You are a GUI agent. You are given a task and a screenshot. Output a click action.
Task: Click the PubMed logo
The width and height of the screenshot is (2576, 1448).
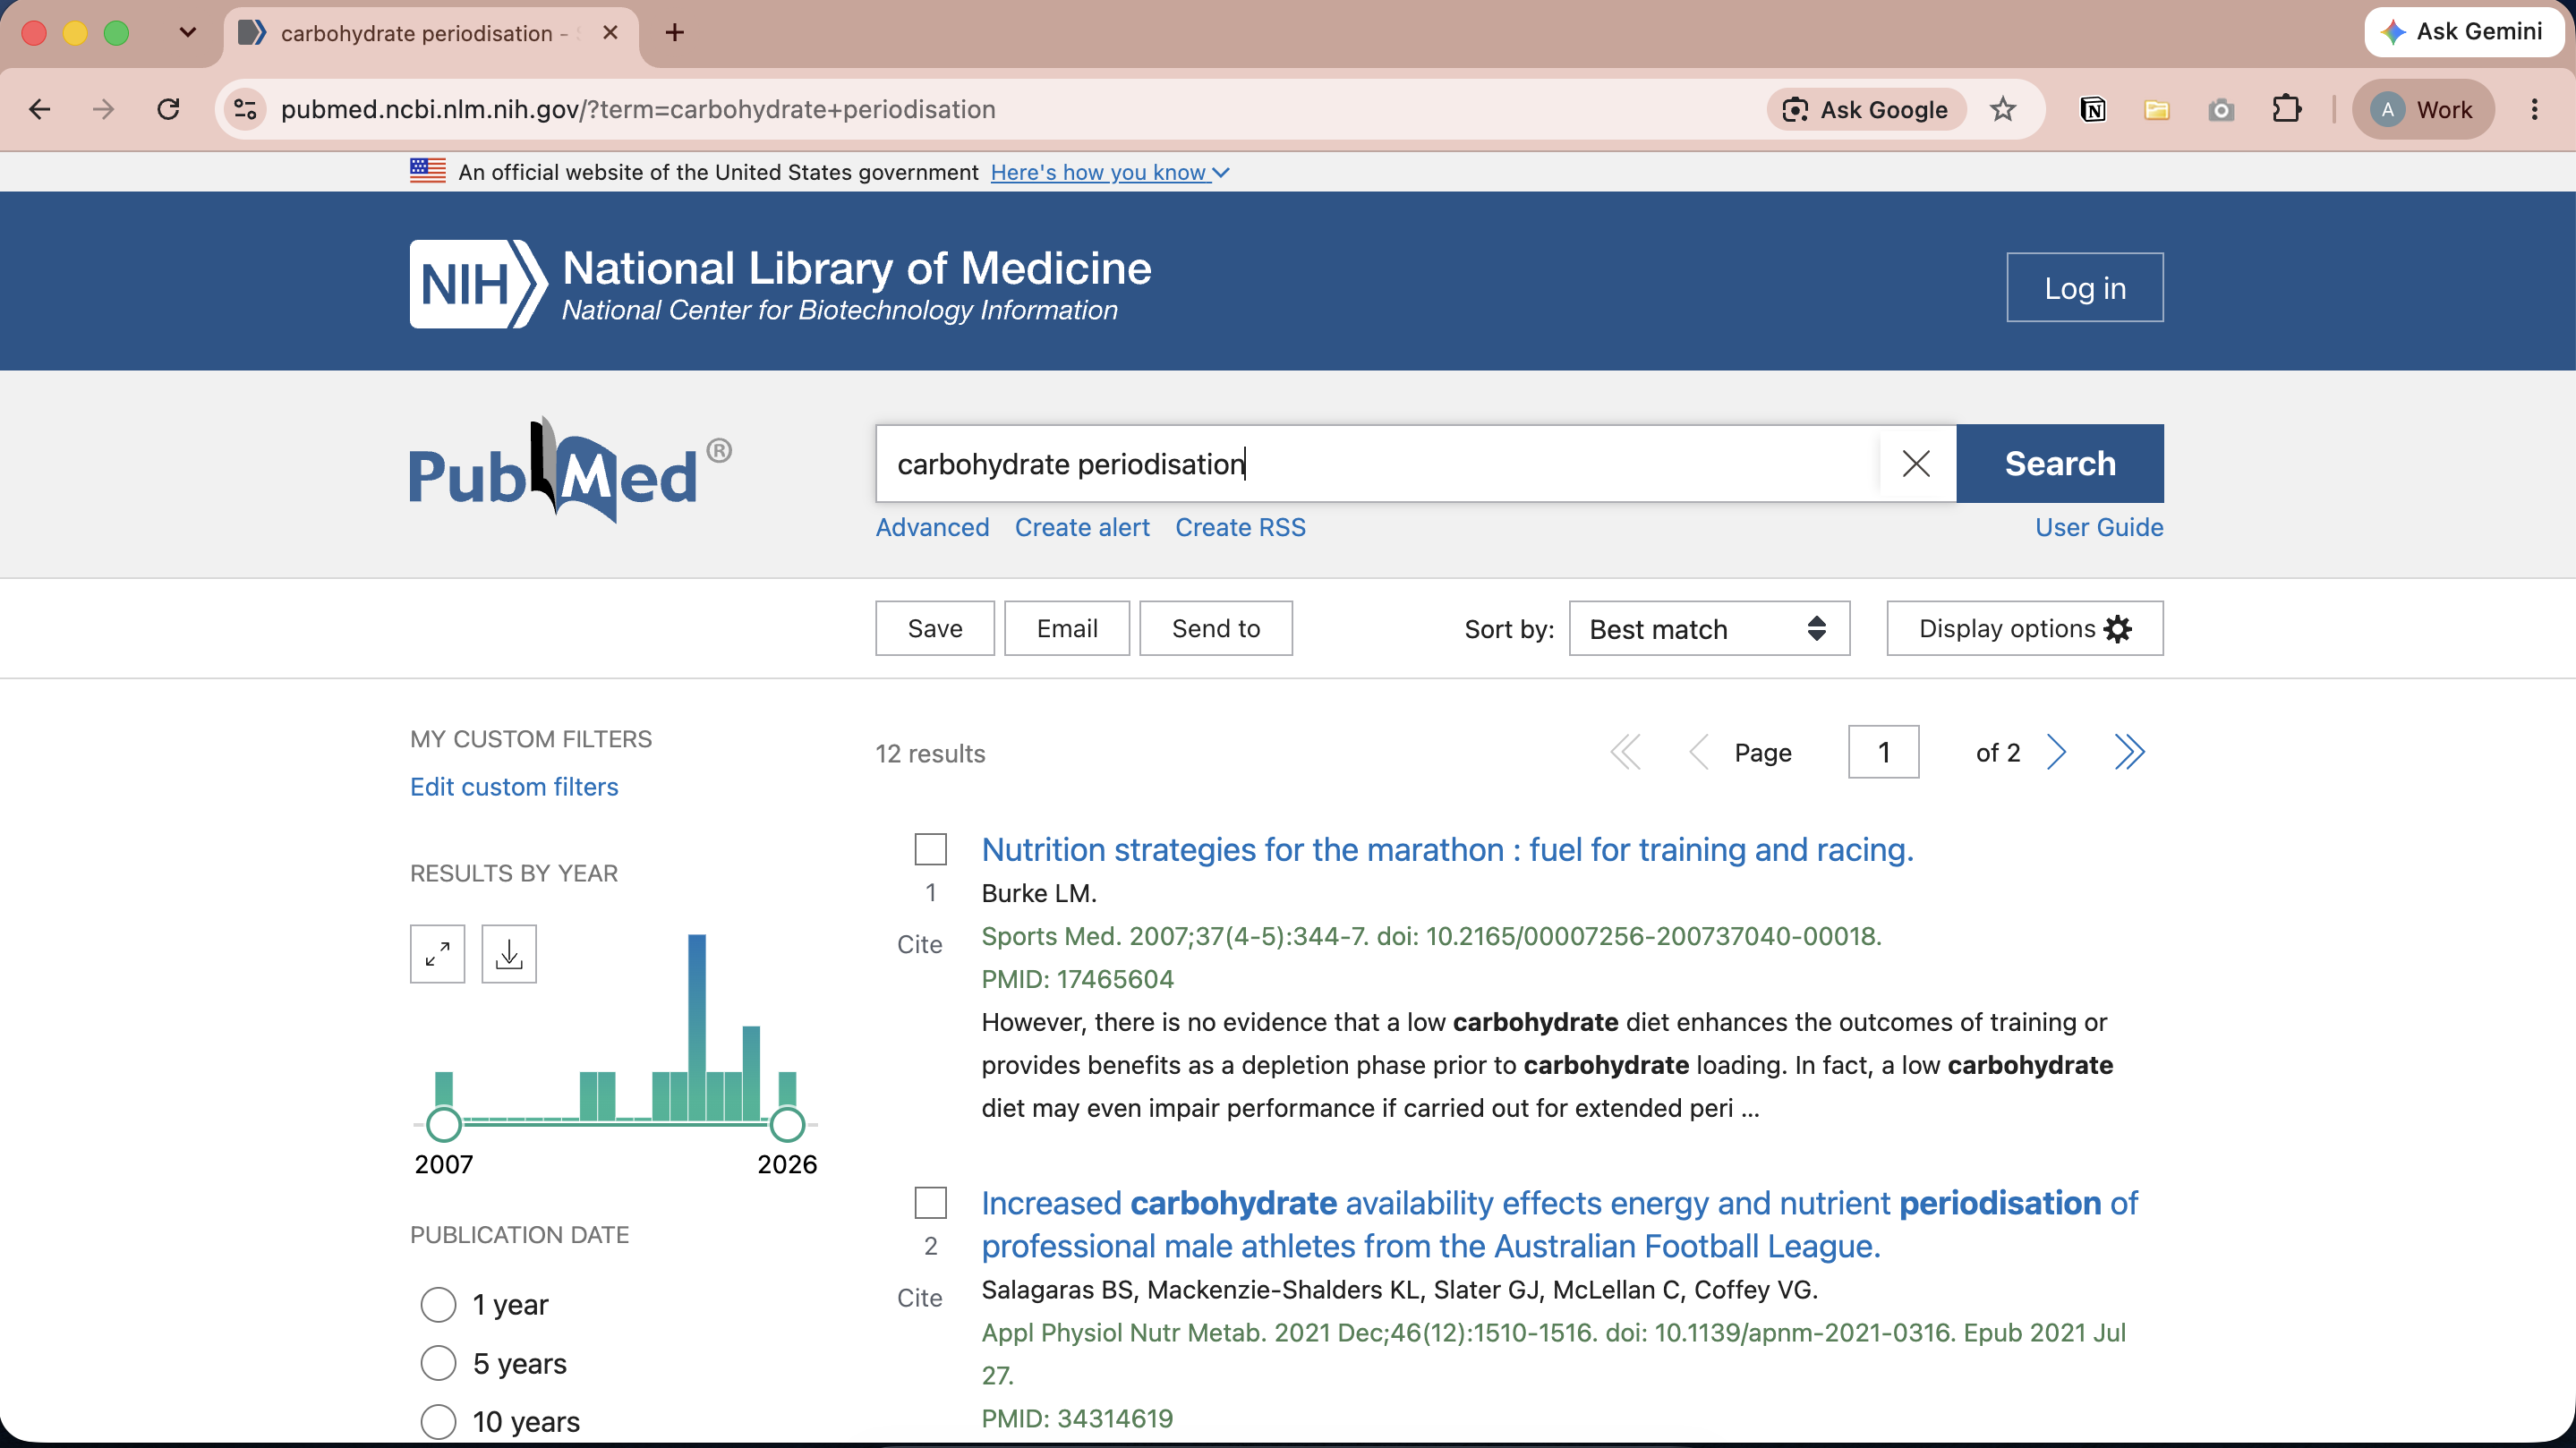coord(570,468)
